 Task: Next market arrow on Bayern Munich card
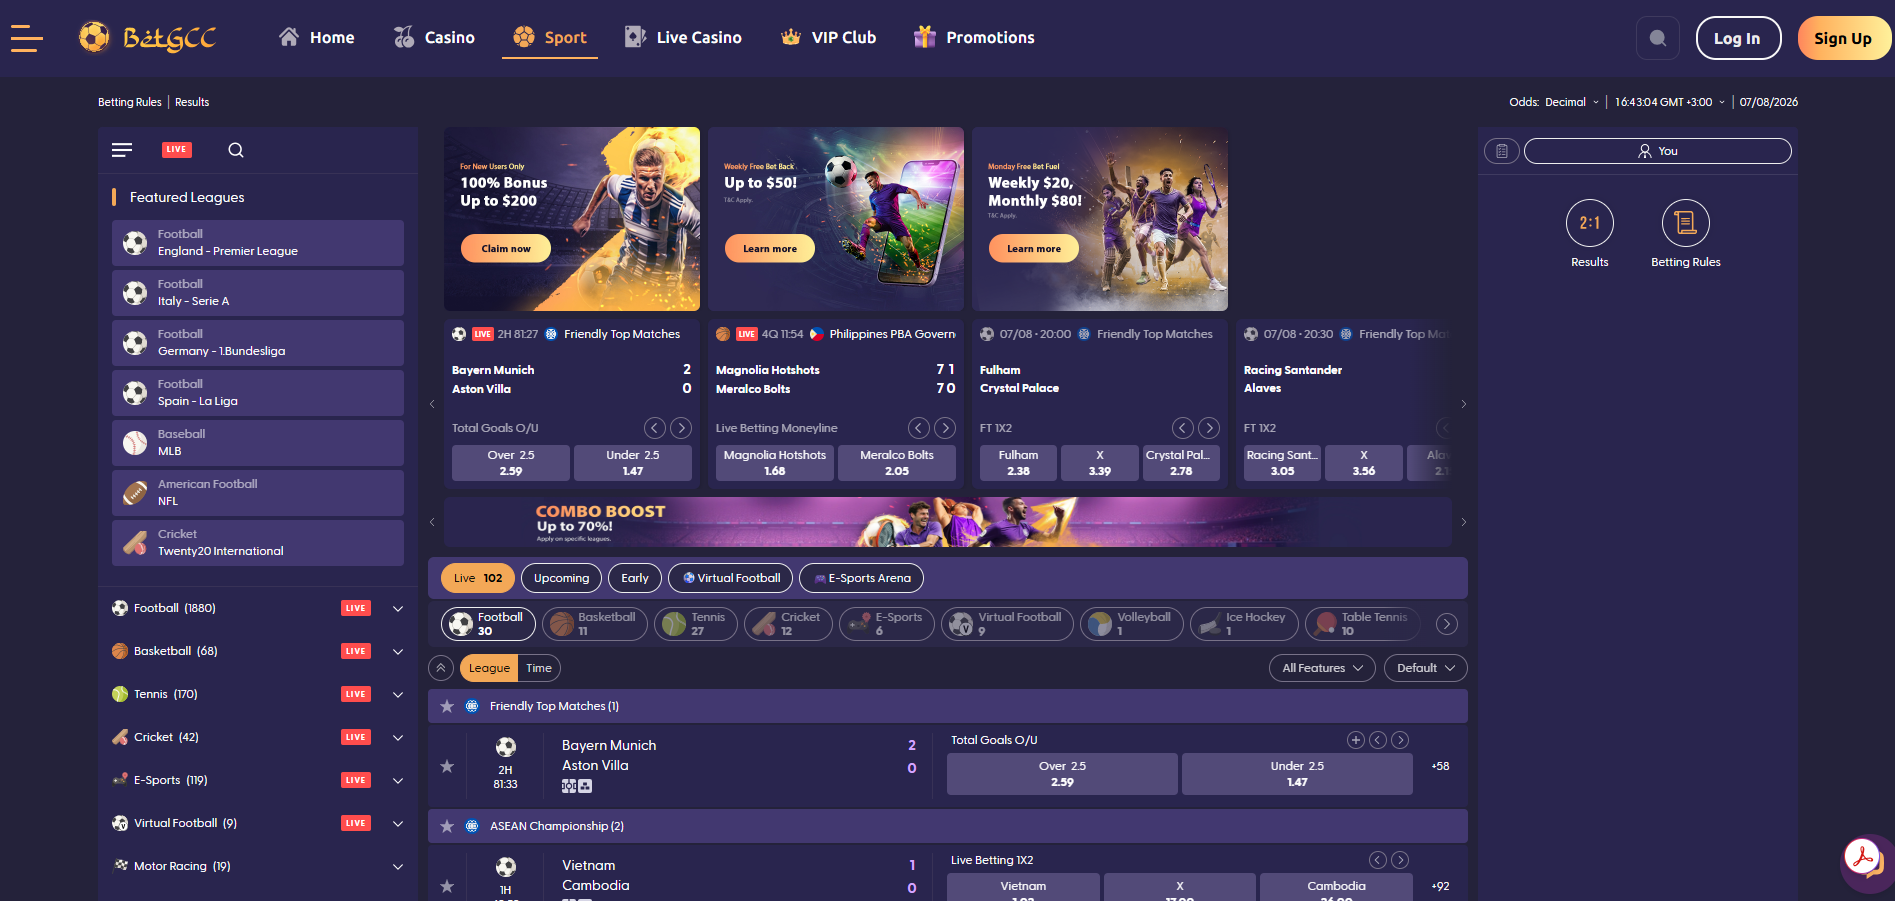point(681,428)
